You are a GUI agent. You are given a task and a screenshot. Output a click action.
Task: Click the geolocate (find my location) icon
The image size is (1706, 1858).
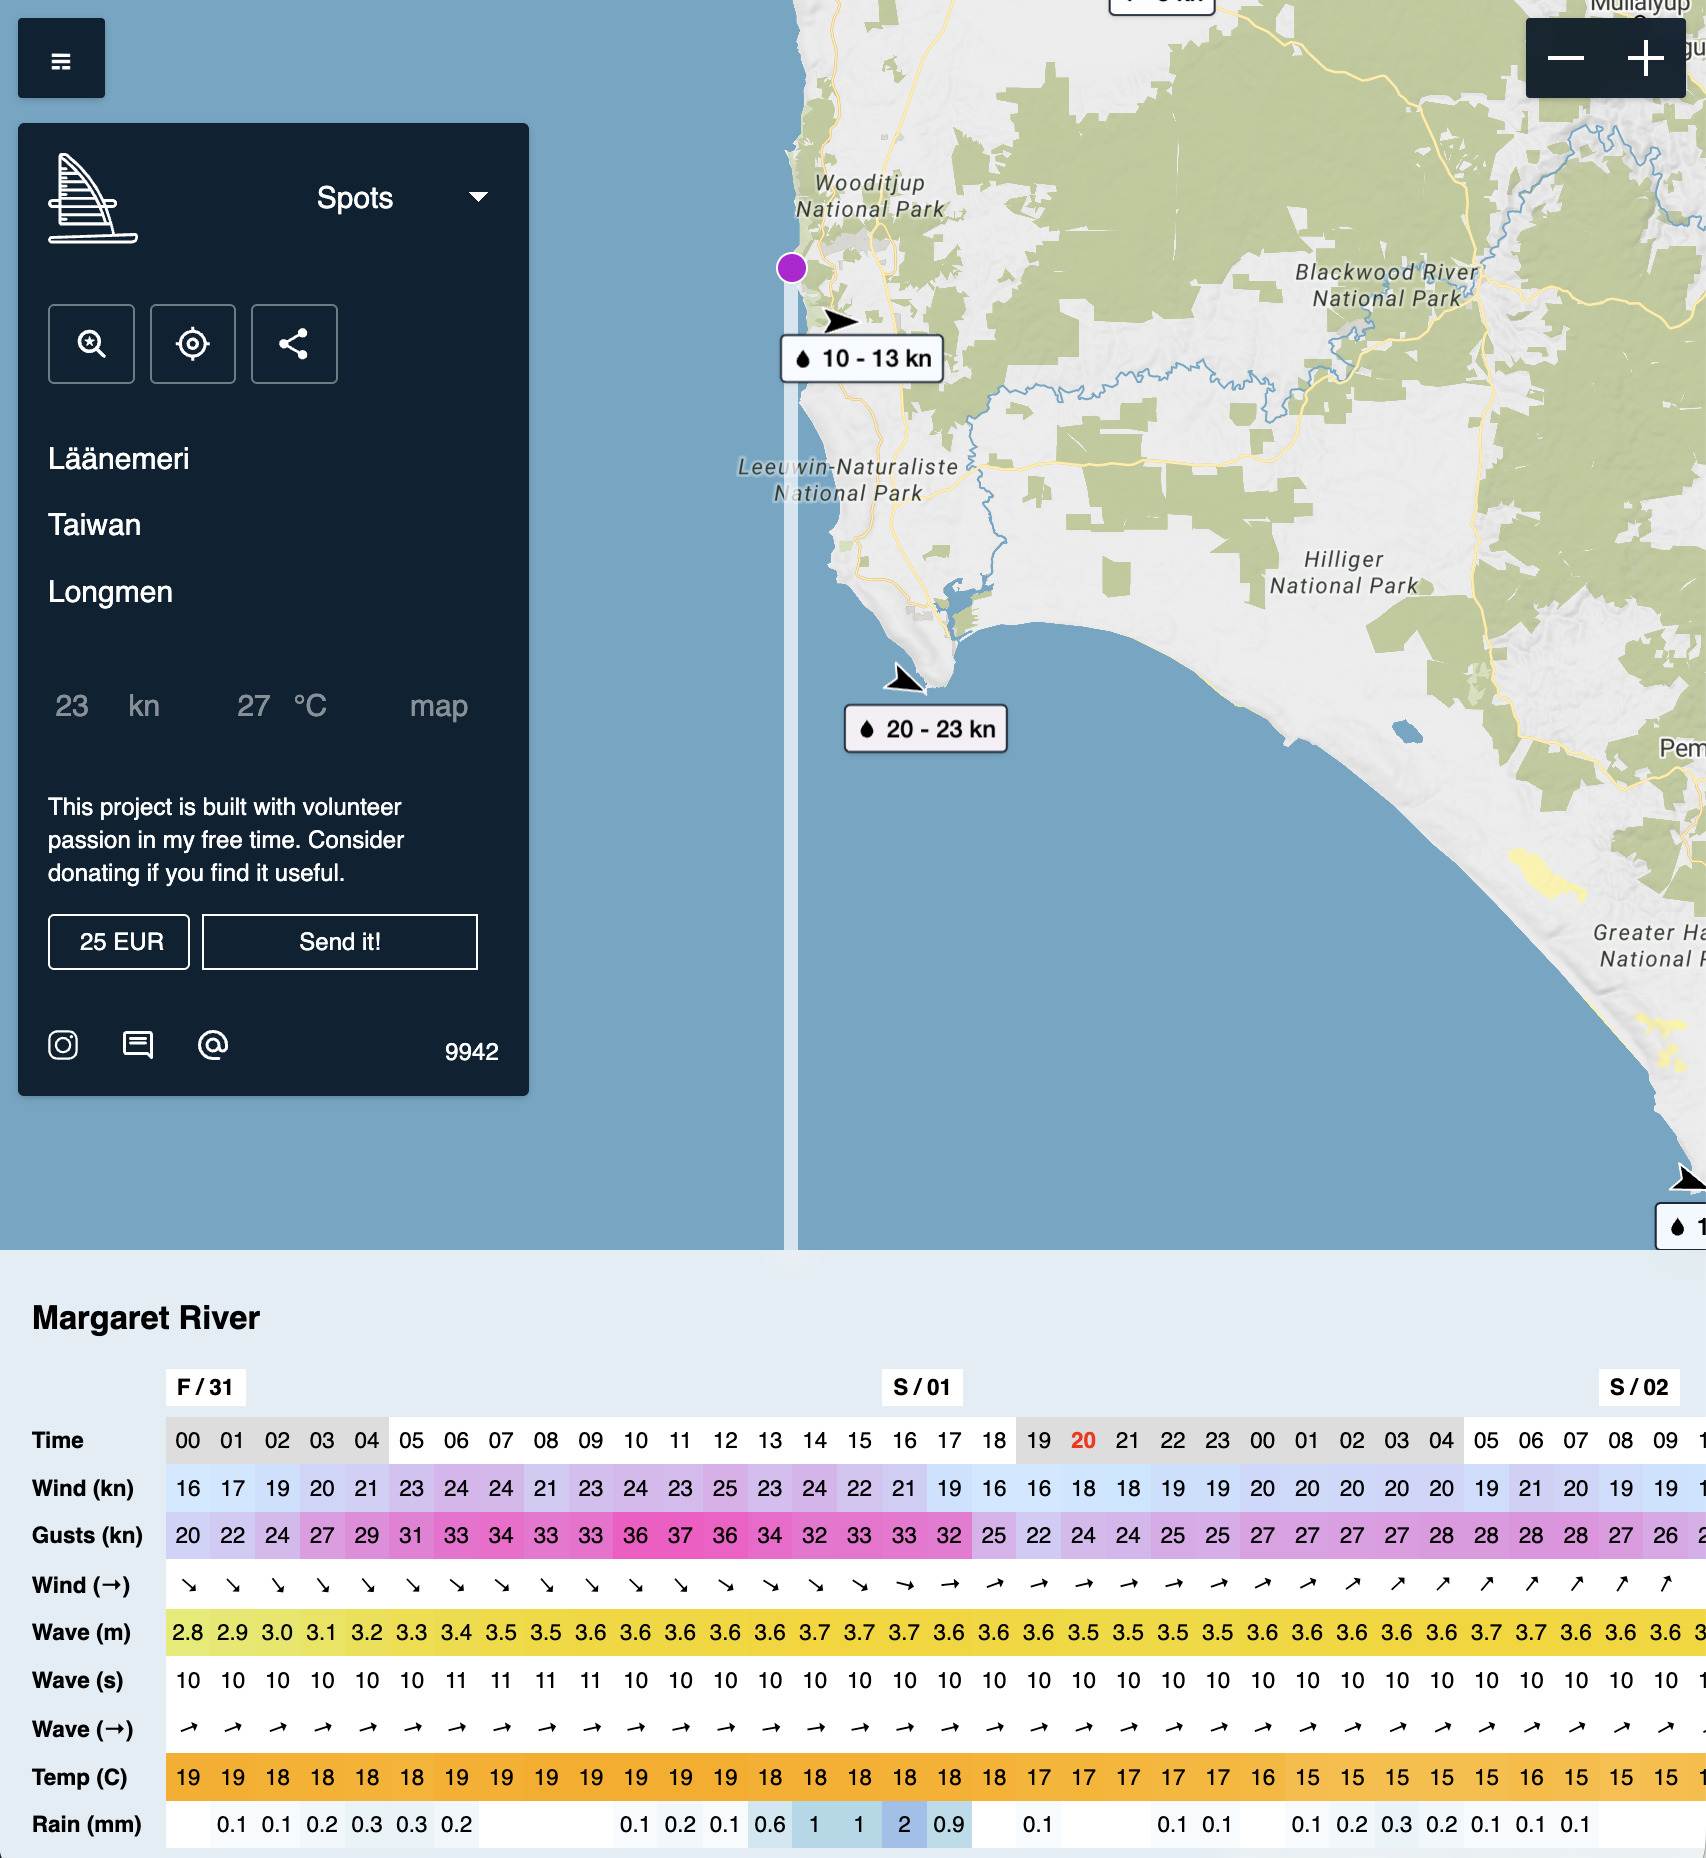[192, 344]
